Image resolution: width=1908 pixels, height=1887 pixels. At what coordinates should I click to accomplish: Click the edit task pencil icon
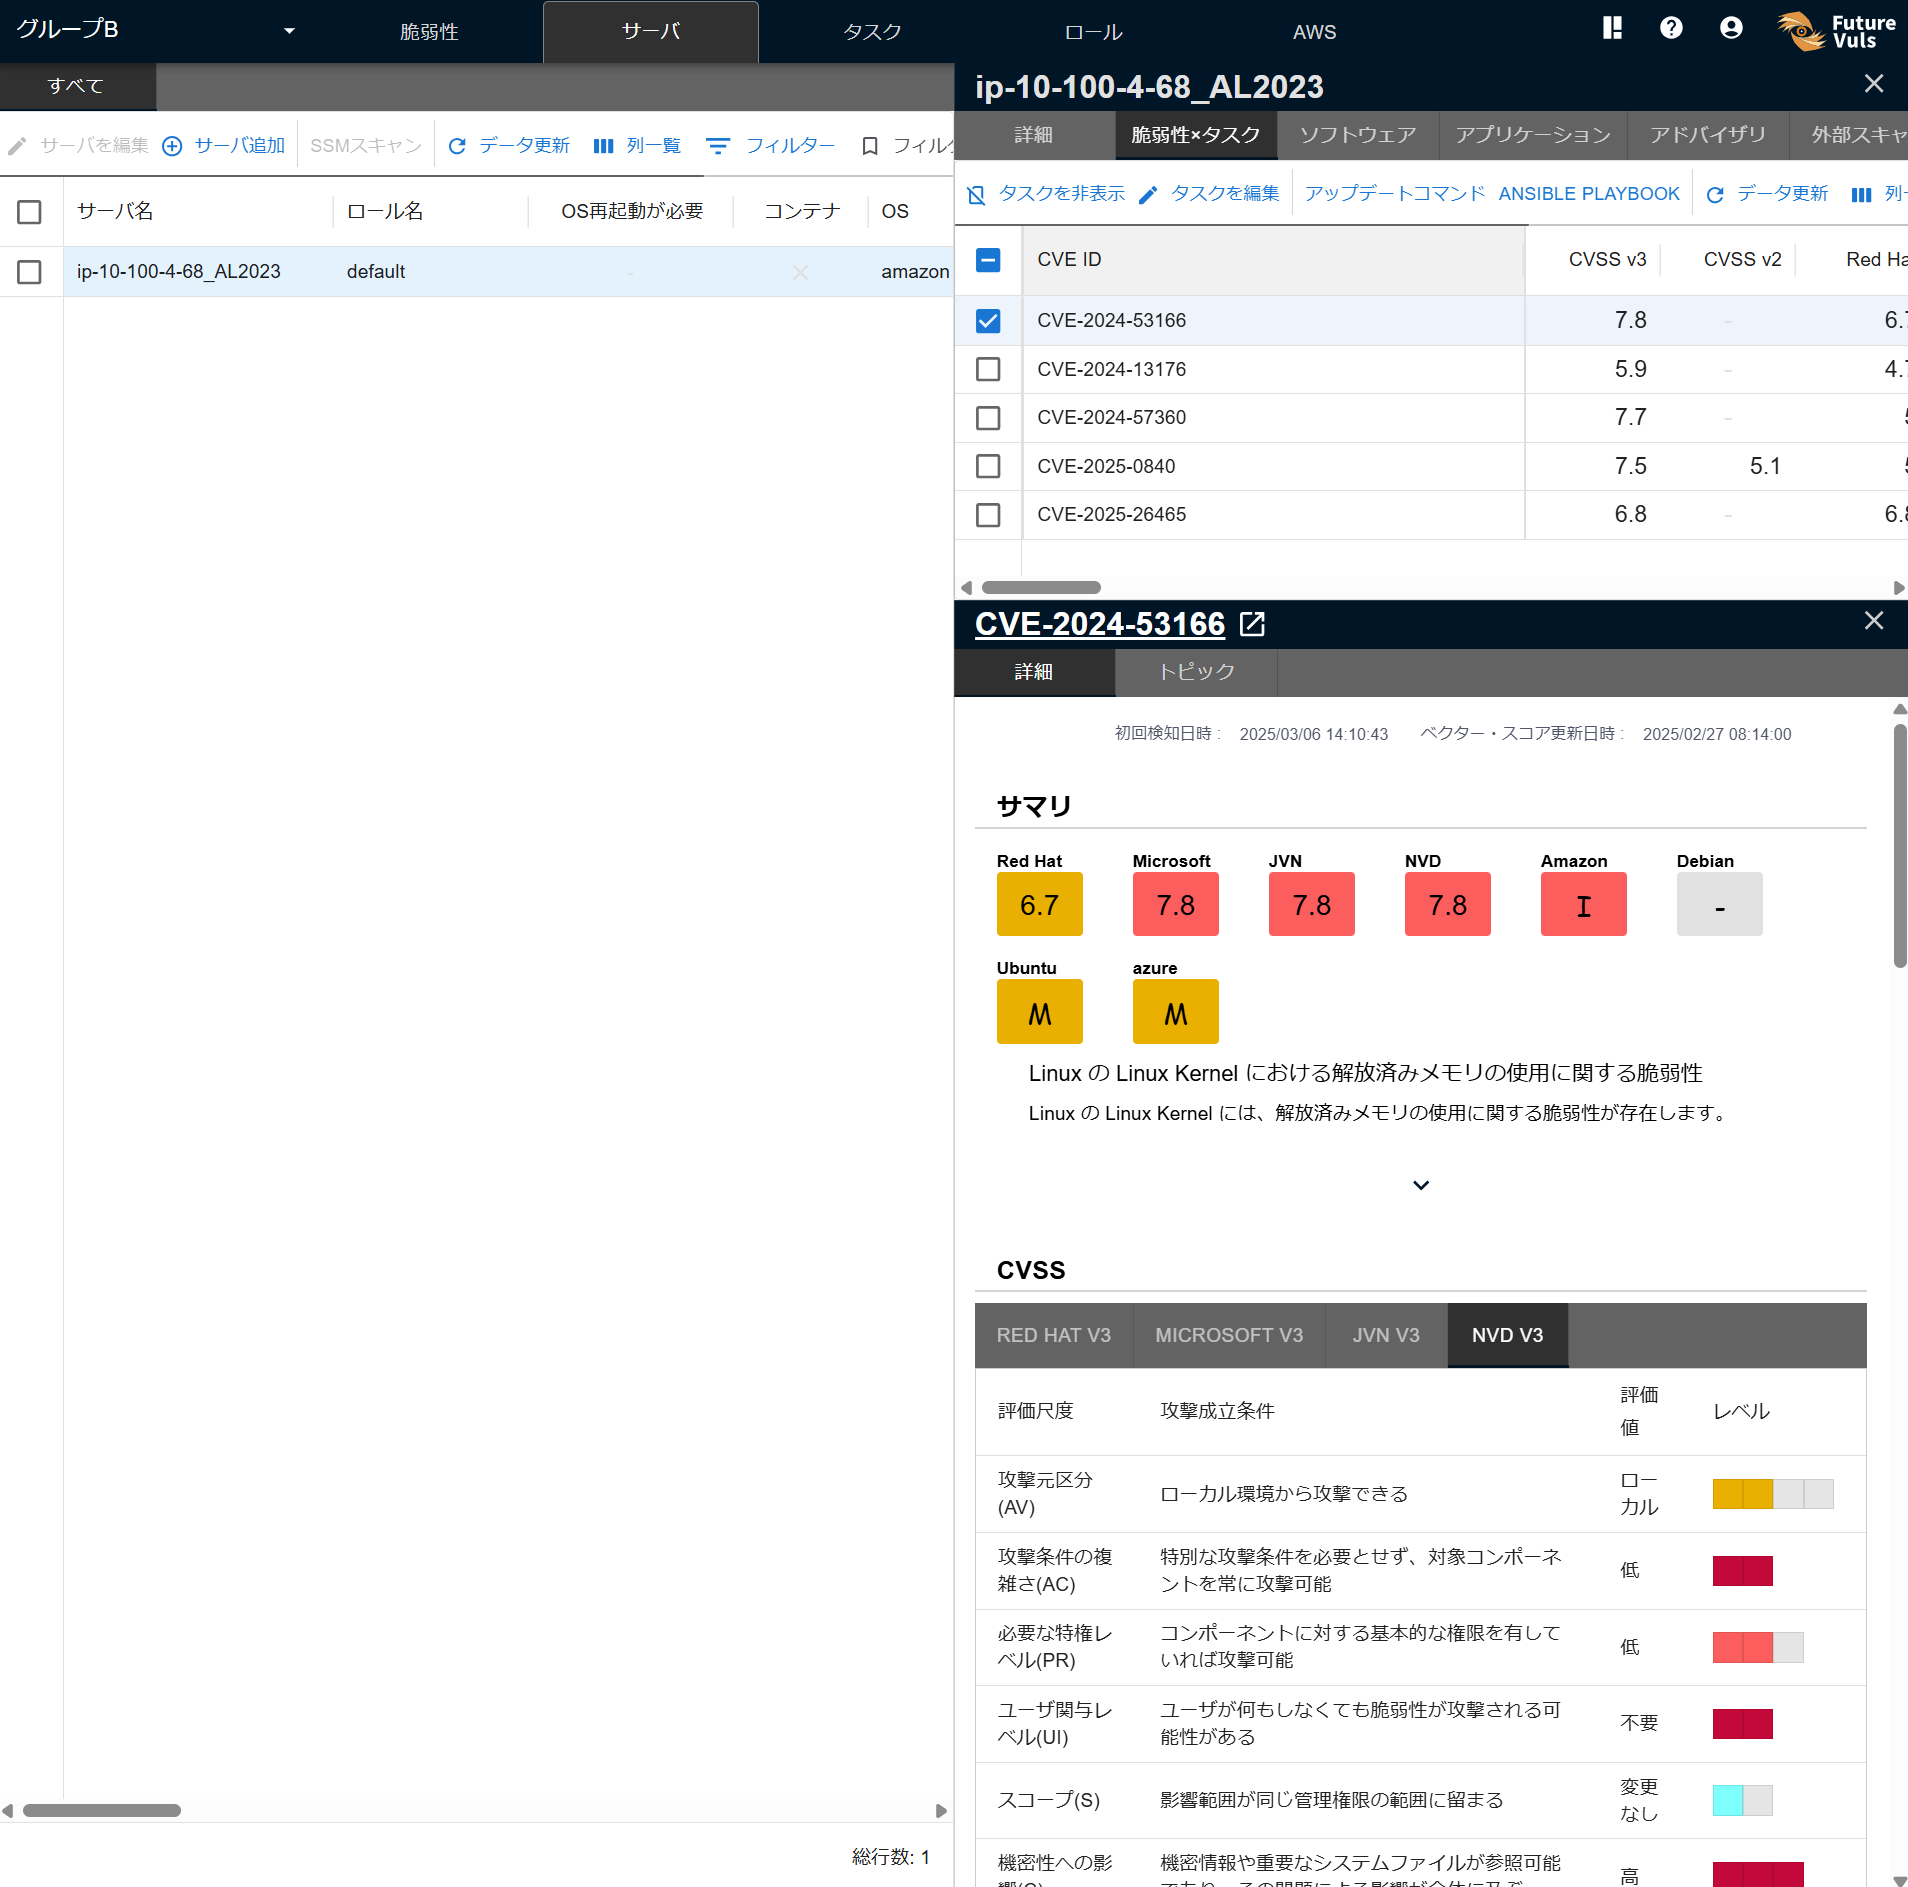pos(1148,194)
